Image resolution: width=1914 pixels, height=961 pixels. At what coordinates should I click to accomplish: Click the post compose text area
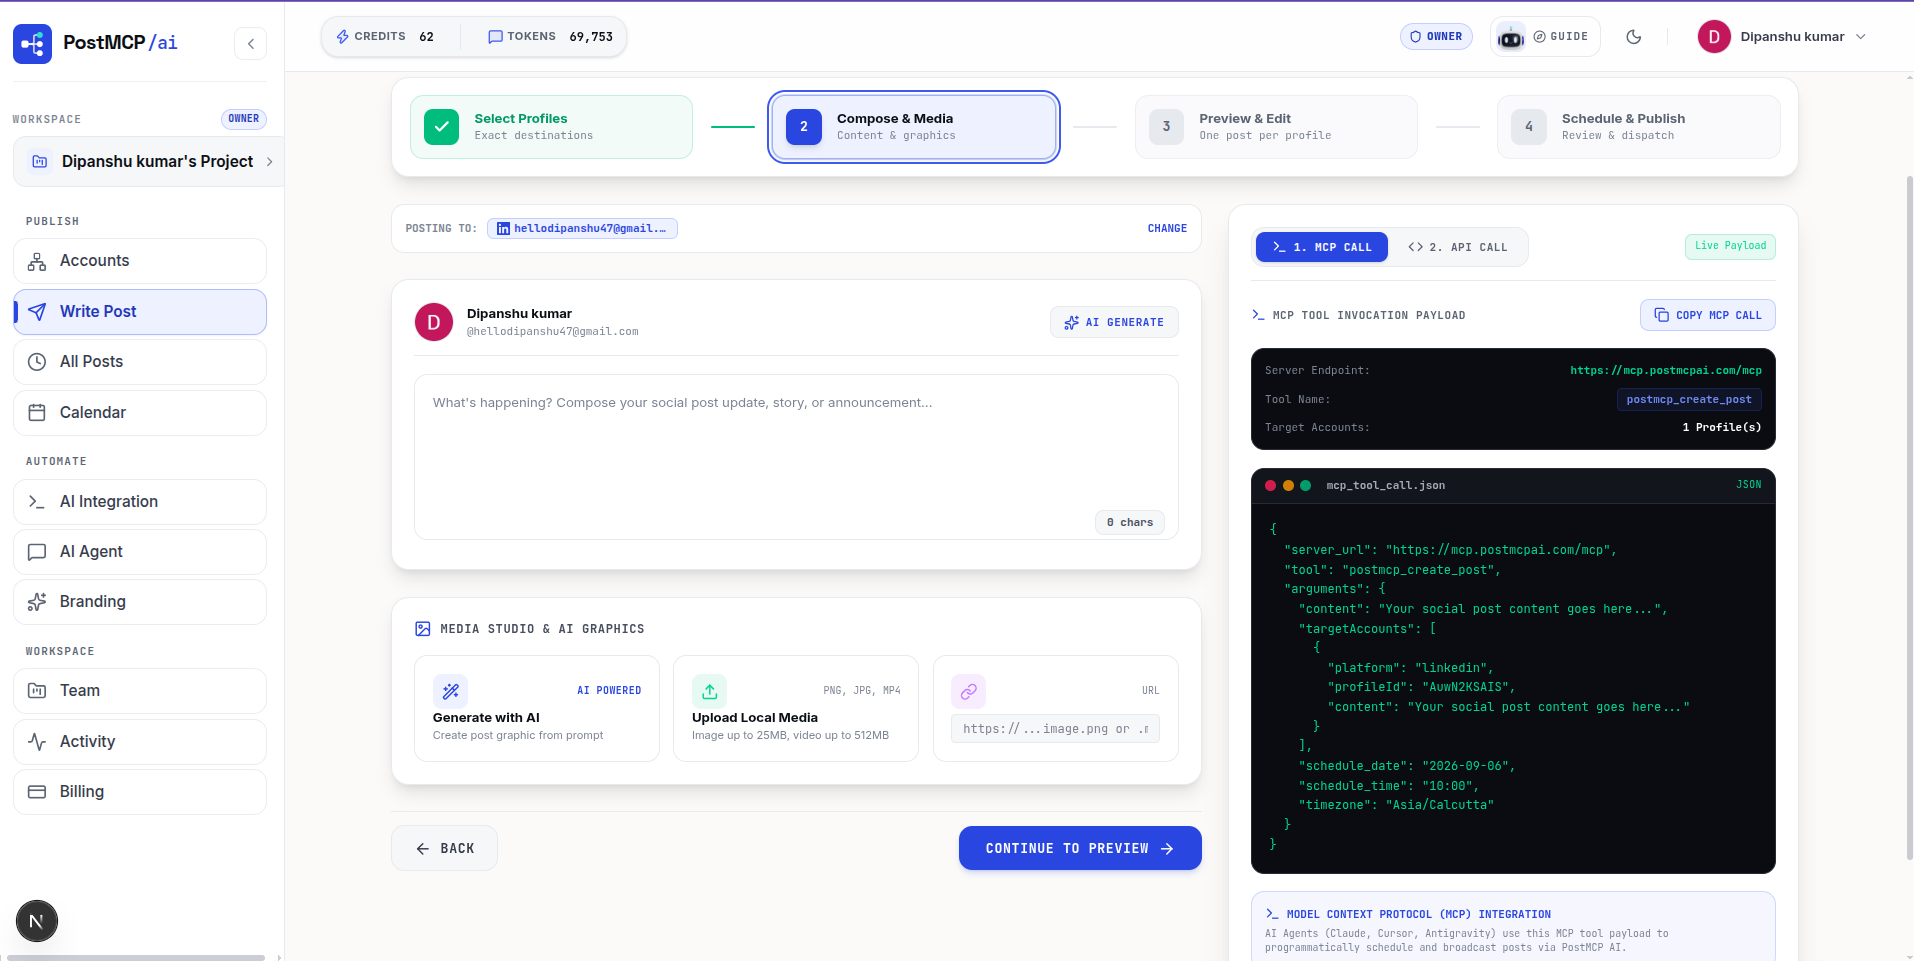[x=796, y=457]
